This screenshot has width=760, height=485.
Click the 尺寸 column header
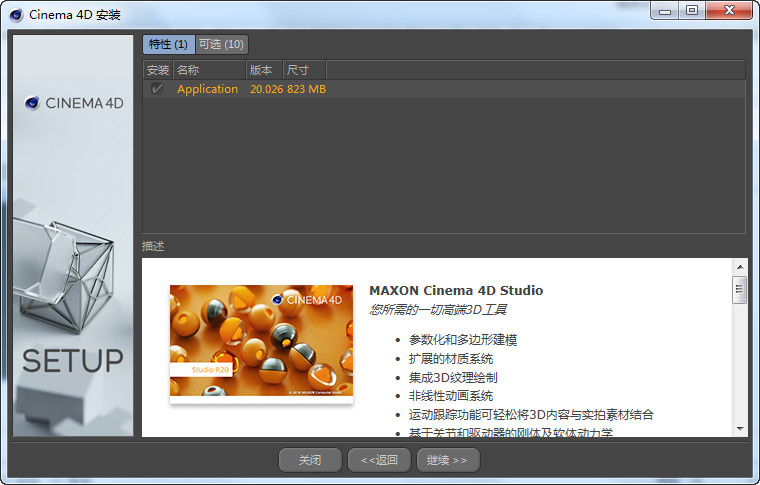pyautogui.click(x=304, y=70)
